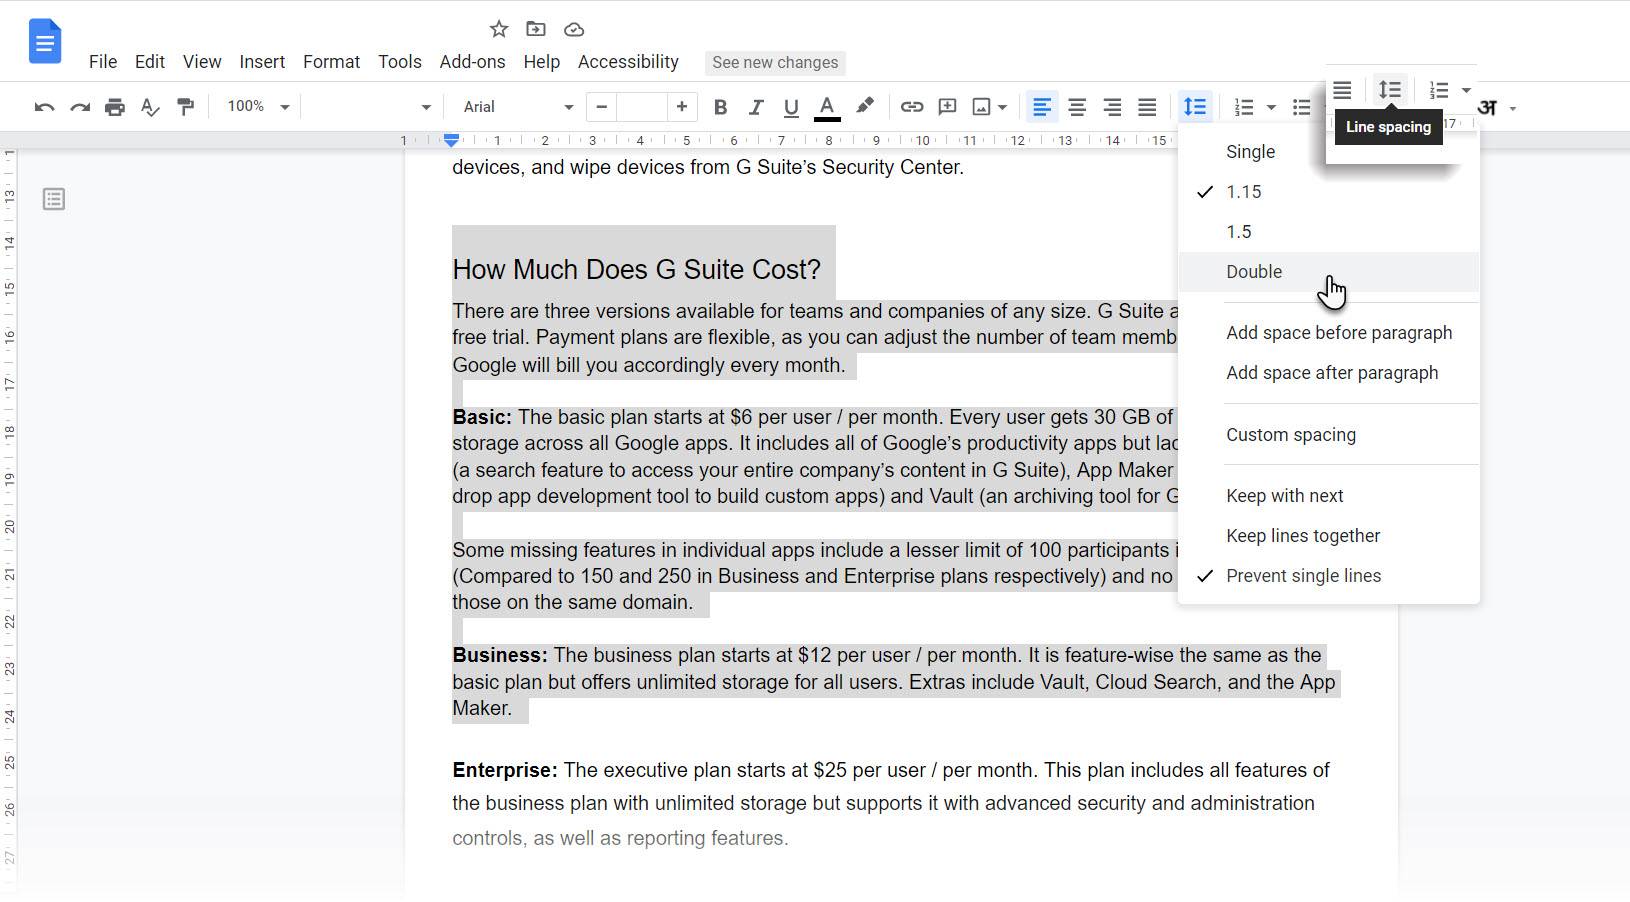Image resolution: width=1630 pixels, height=902 pixels.
Task: Click the text color underlined A
Action: pos(827,107)
